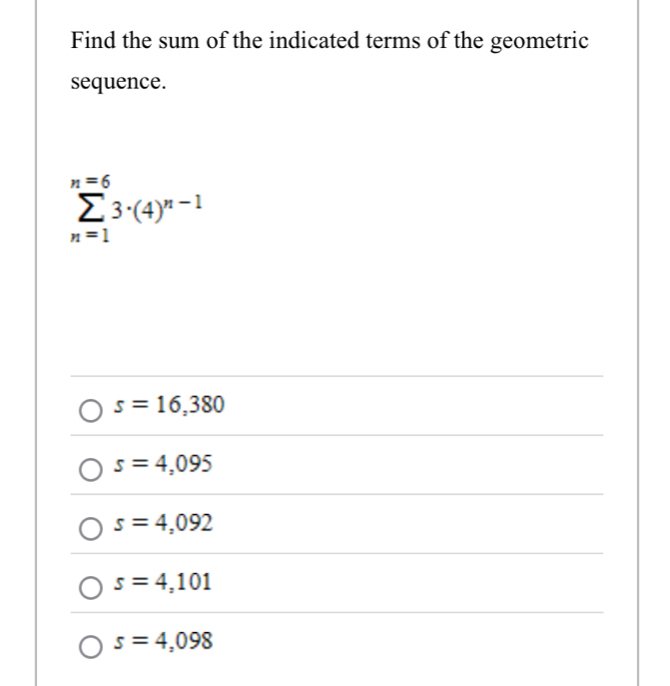Click the words "indicated terms" in the question
Screen dimensions: 670x686
tap(311, 42)
